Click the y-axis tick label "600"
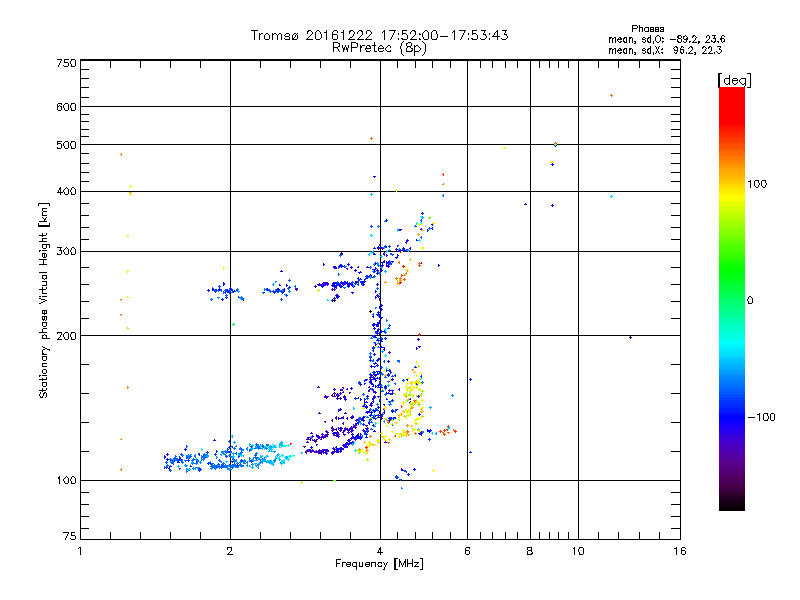The height and width of the screenshot is (600, 800). click(66, 107)
